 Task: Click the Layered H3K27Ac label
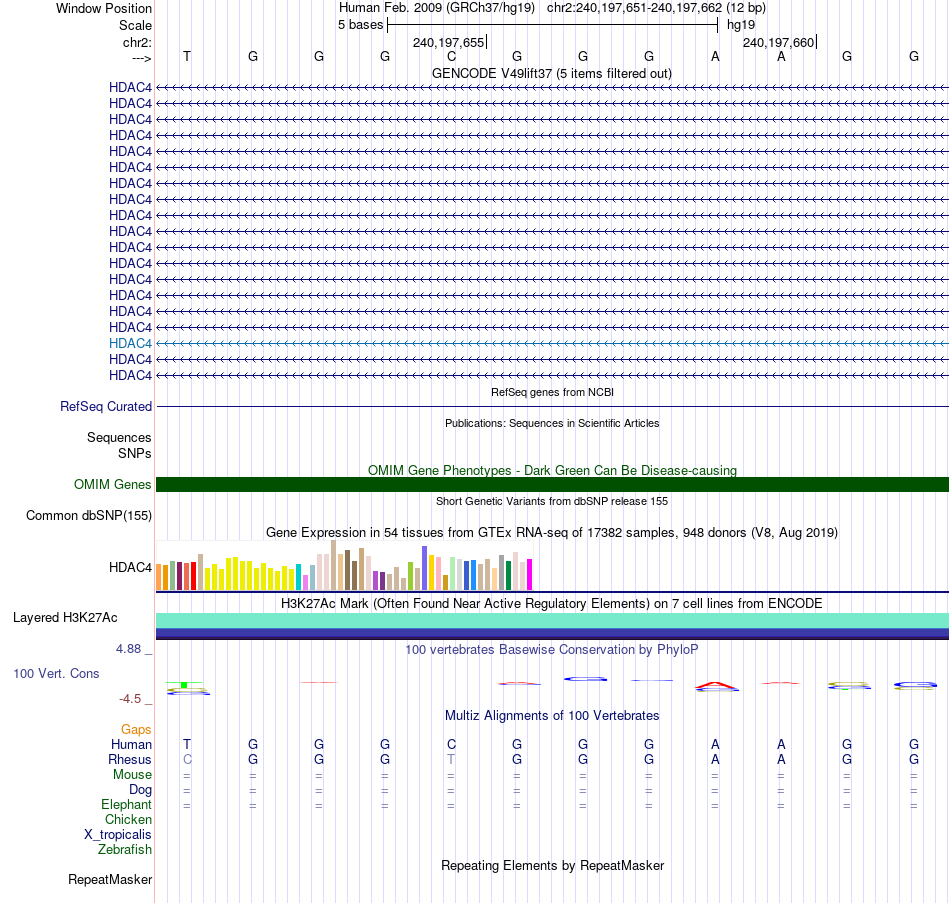(x=65, y=618)
